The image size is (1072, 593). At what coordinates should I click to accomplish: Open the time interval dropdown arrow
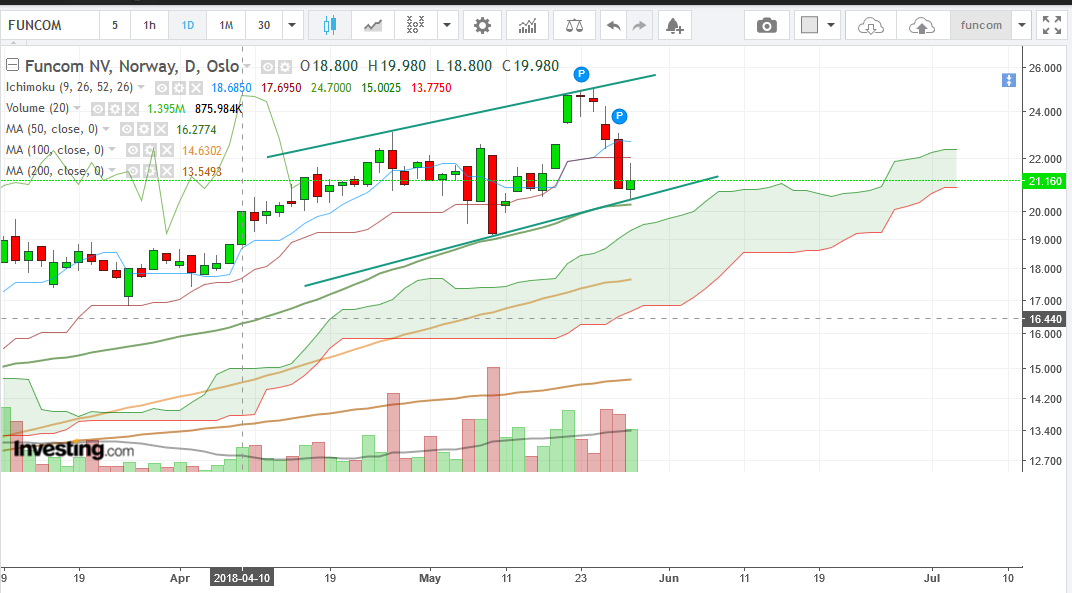[292, 25]
